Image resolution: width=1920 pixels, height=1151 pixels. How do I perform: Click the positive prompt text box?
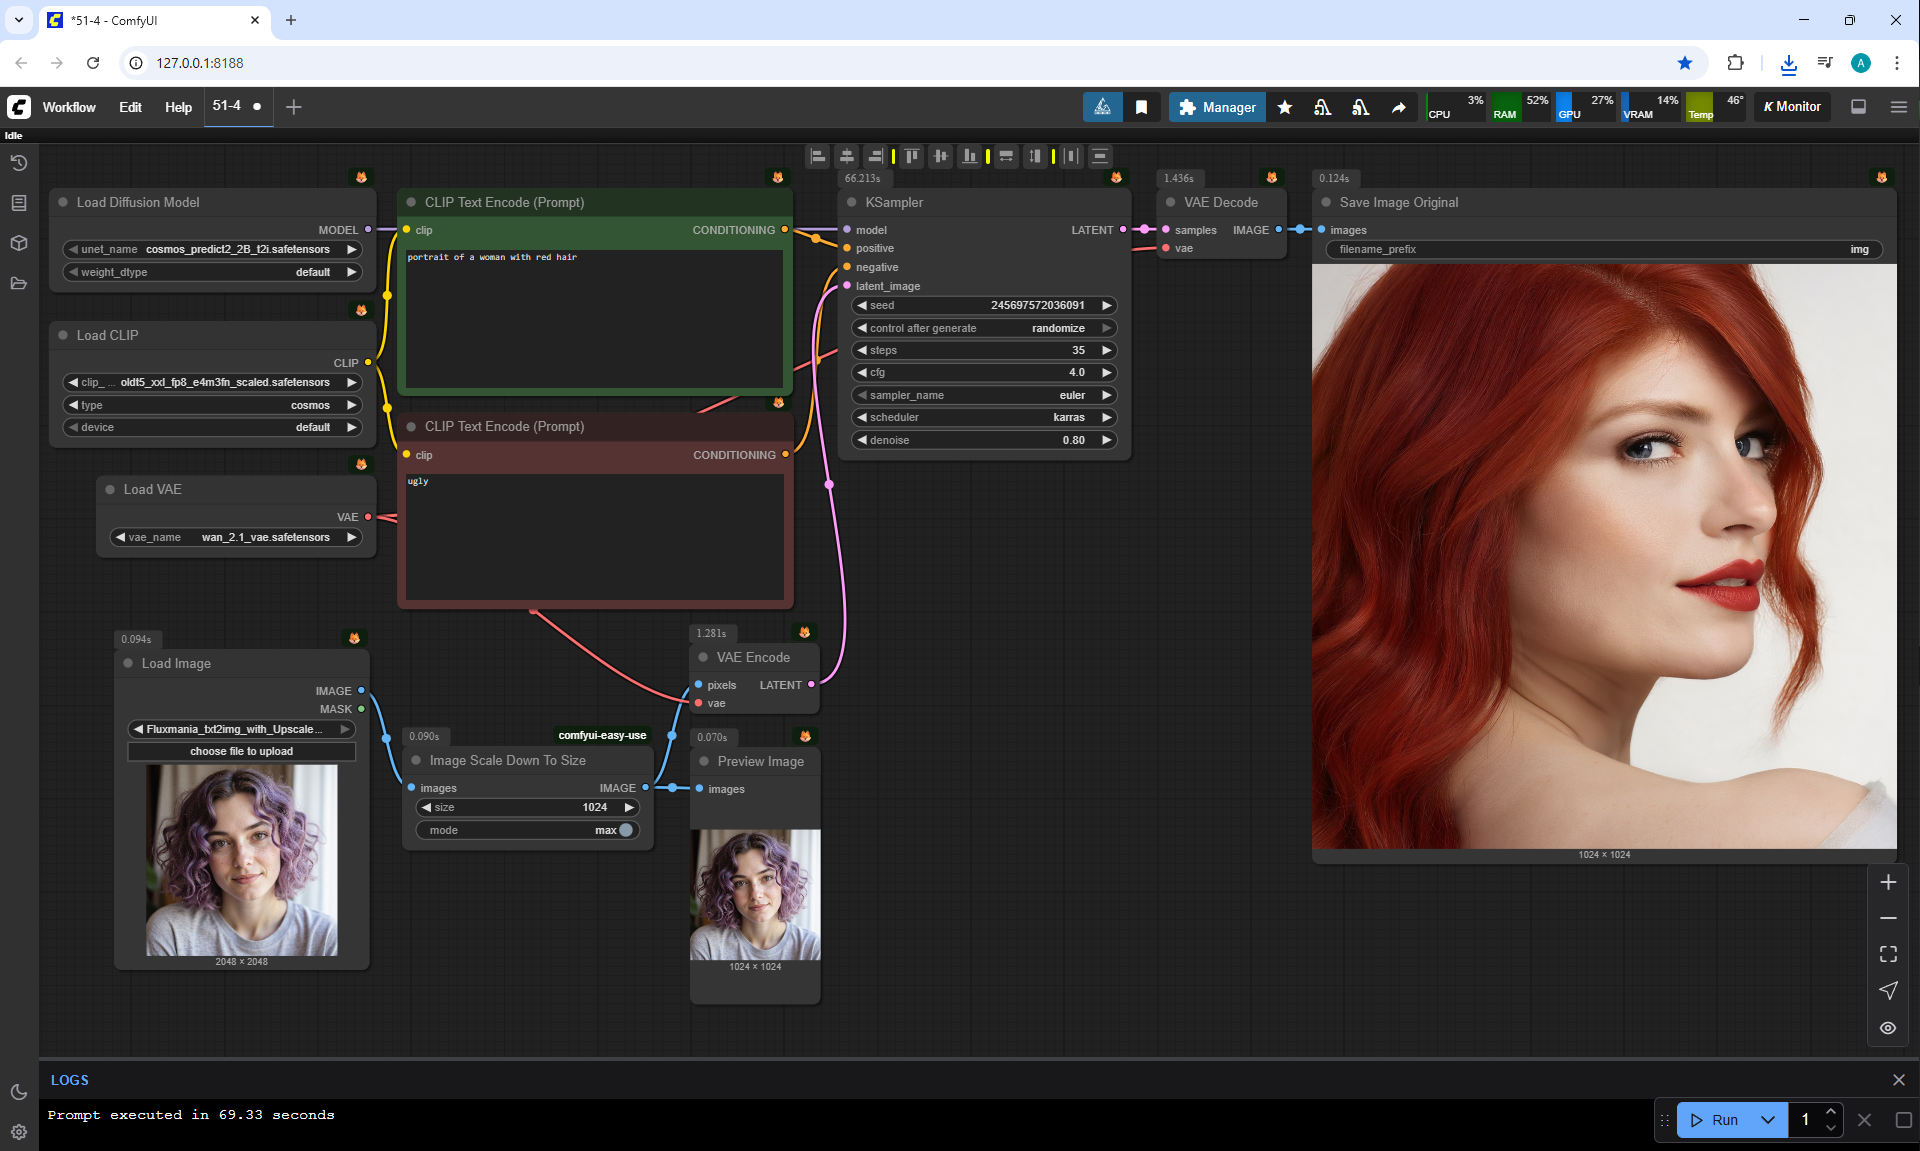[x=594, y=318]
